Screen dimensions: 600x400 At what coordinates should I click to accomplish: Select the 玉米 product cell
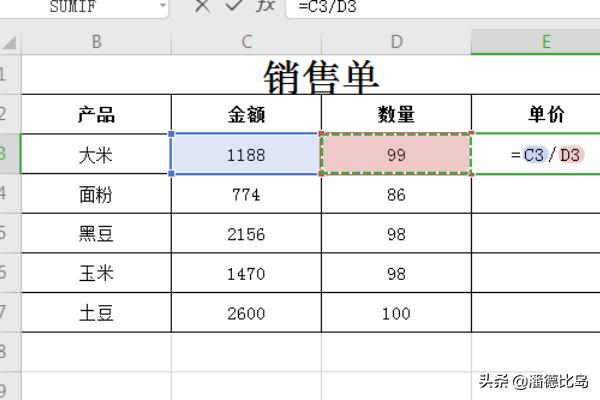click(96, 273)
